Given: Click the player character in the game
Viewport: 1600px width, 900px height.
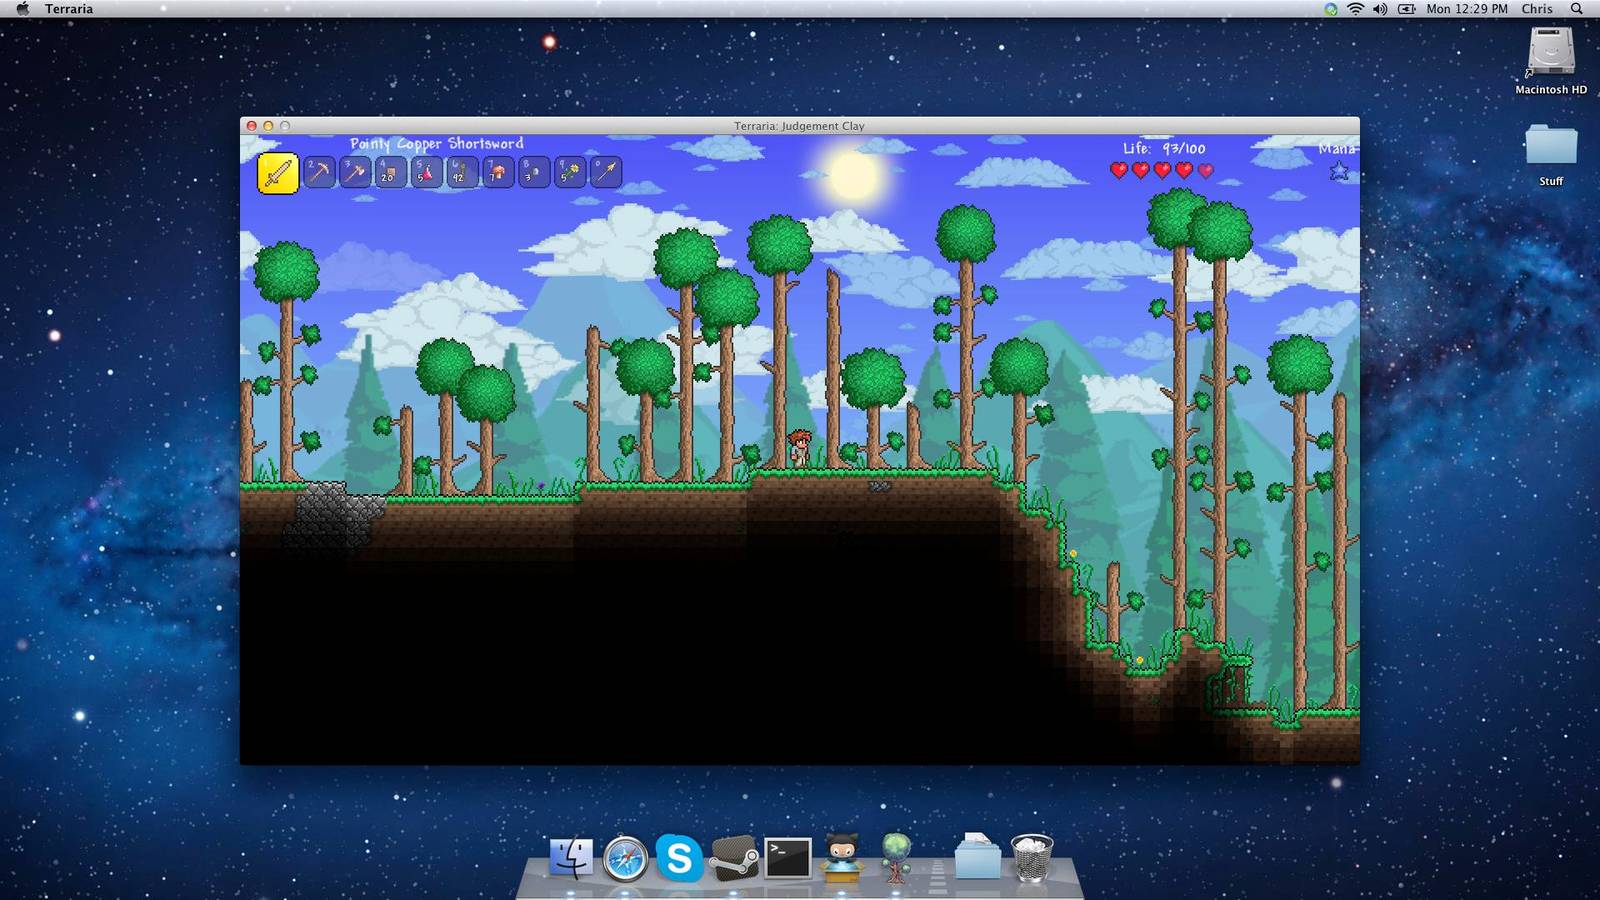Looking at the screenshot, I should click(799, 448).
